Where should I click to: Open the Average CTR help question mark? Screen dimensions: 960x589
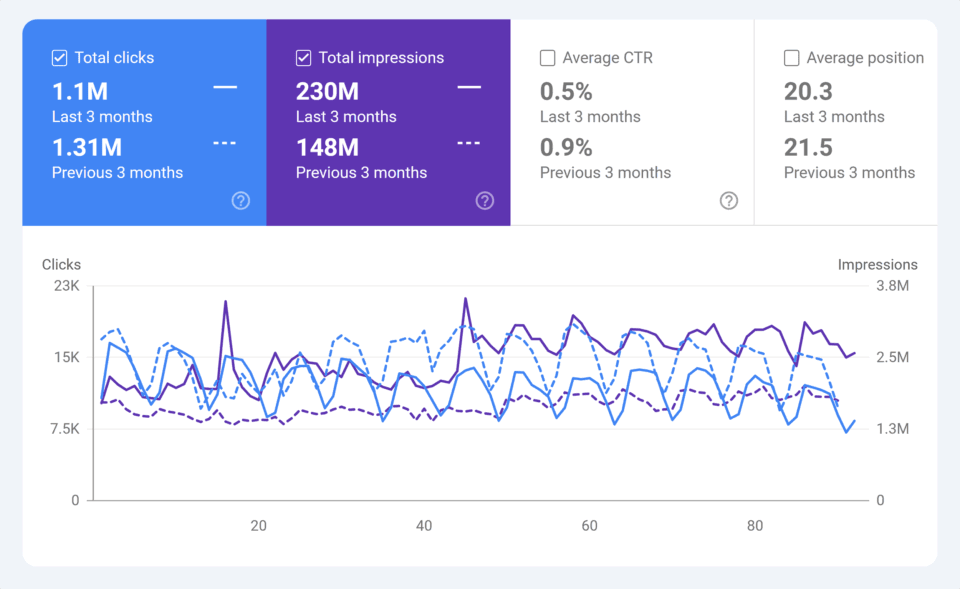pyautogui.click(x=729, y=201)
